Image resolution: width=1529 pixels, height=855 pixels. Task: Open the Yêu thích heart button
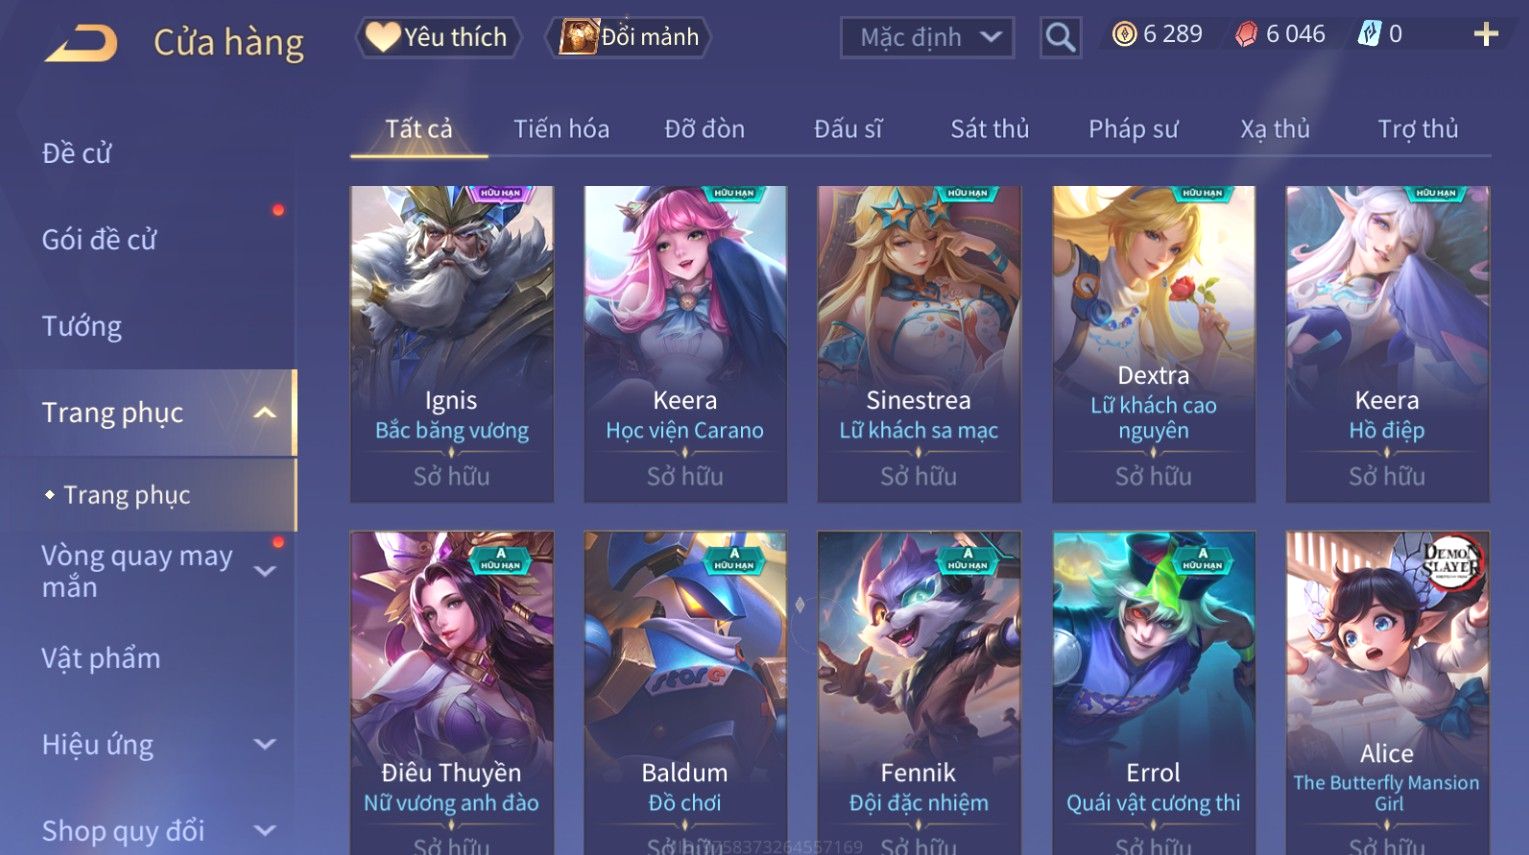click(438, 37)
